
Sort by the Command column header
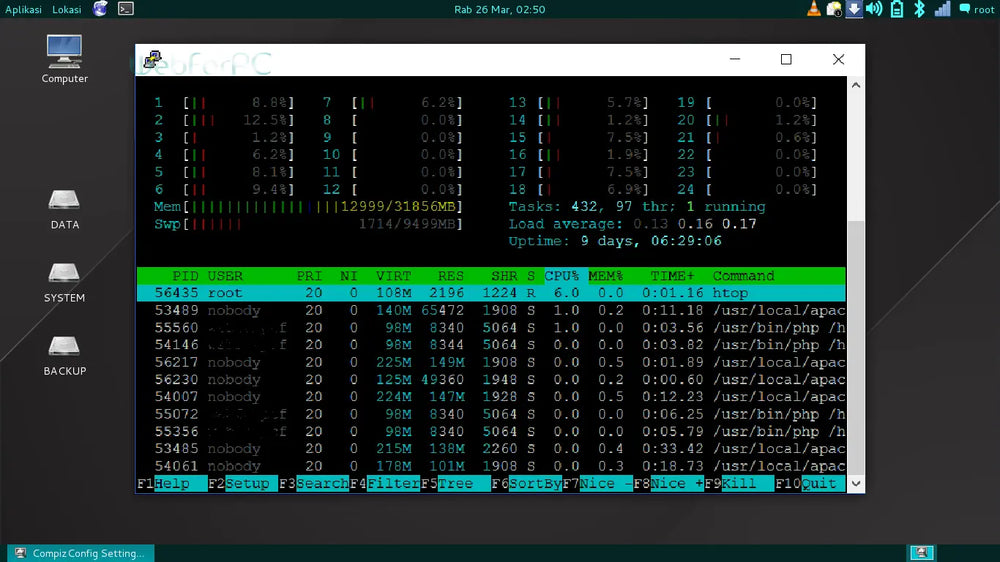tap(744, 276)
